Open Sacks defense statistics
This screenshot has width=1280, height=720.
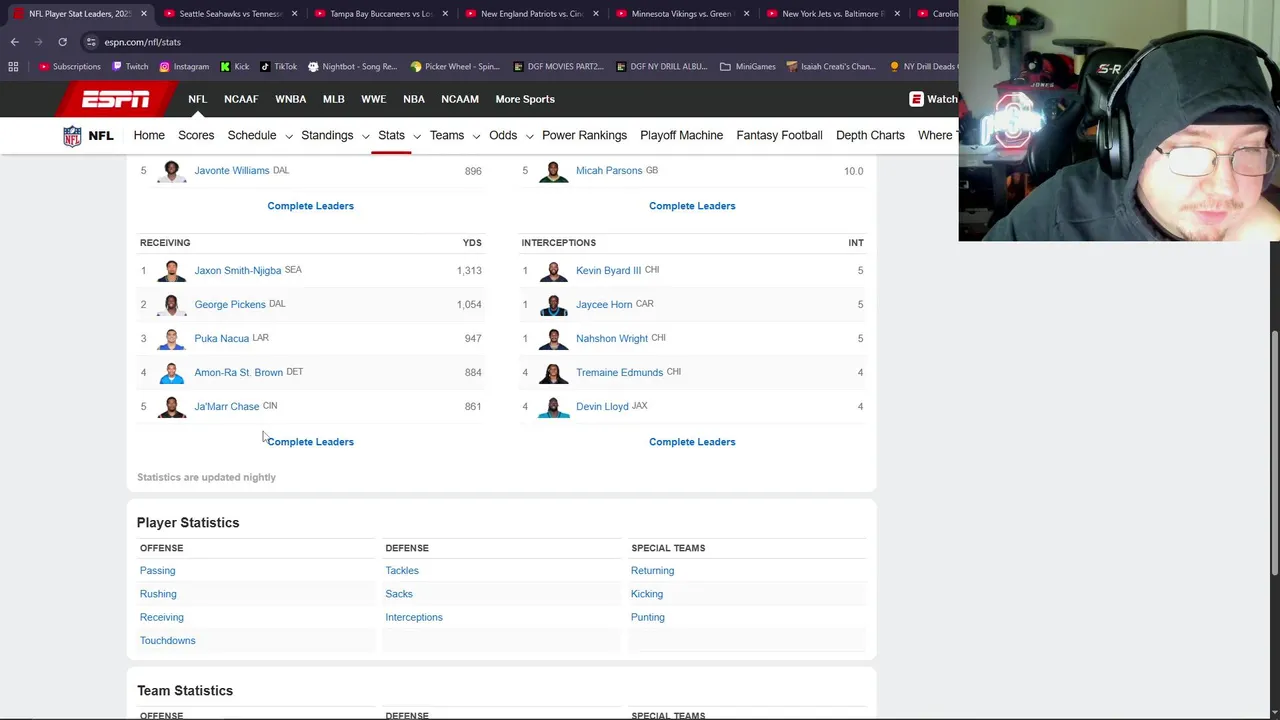(399, 594)
